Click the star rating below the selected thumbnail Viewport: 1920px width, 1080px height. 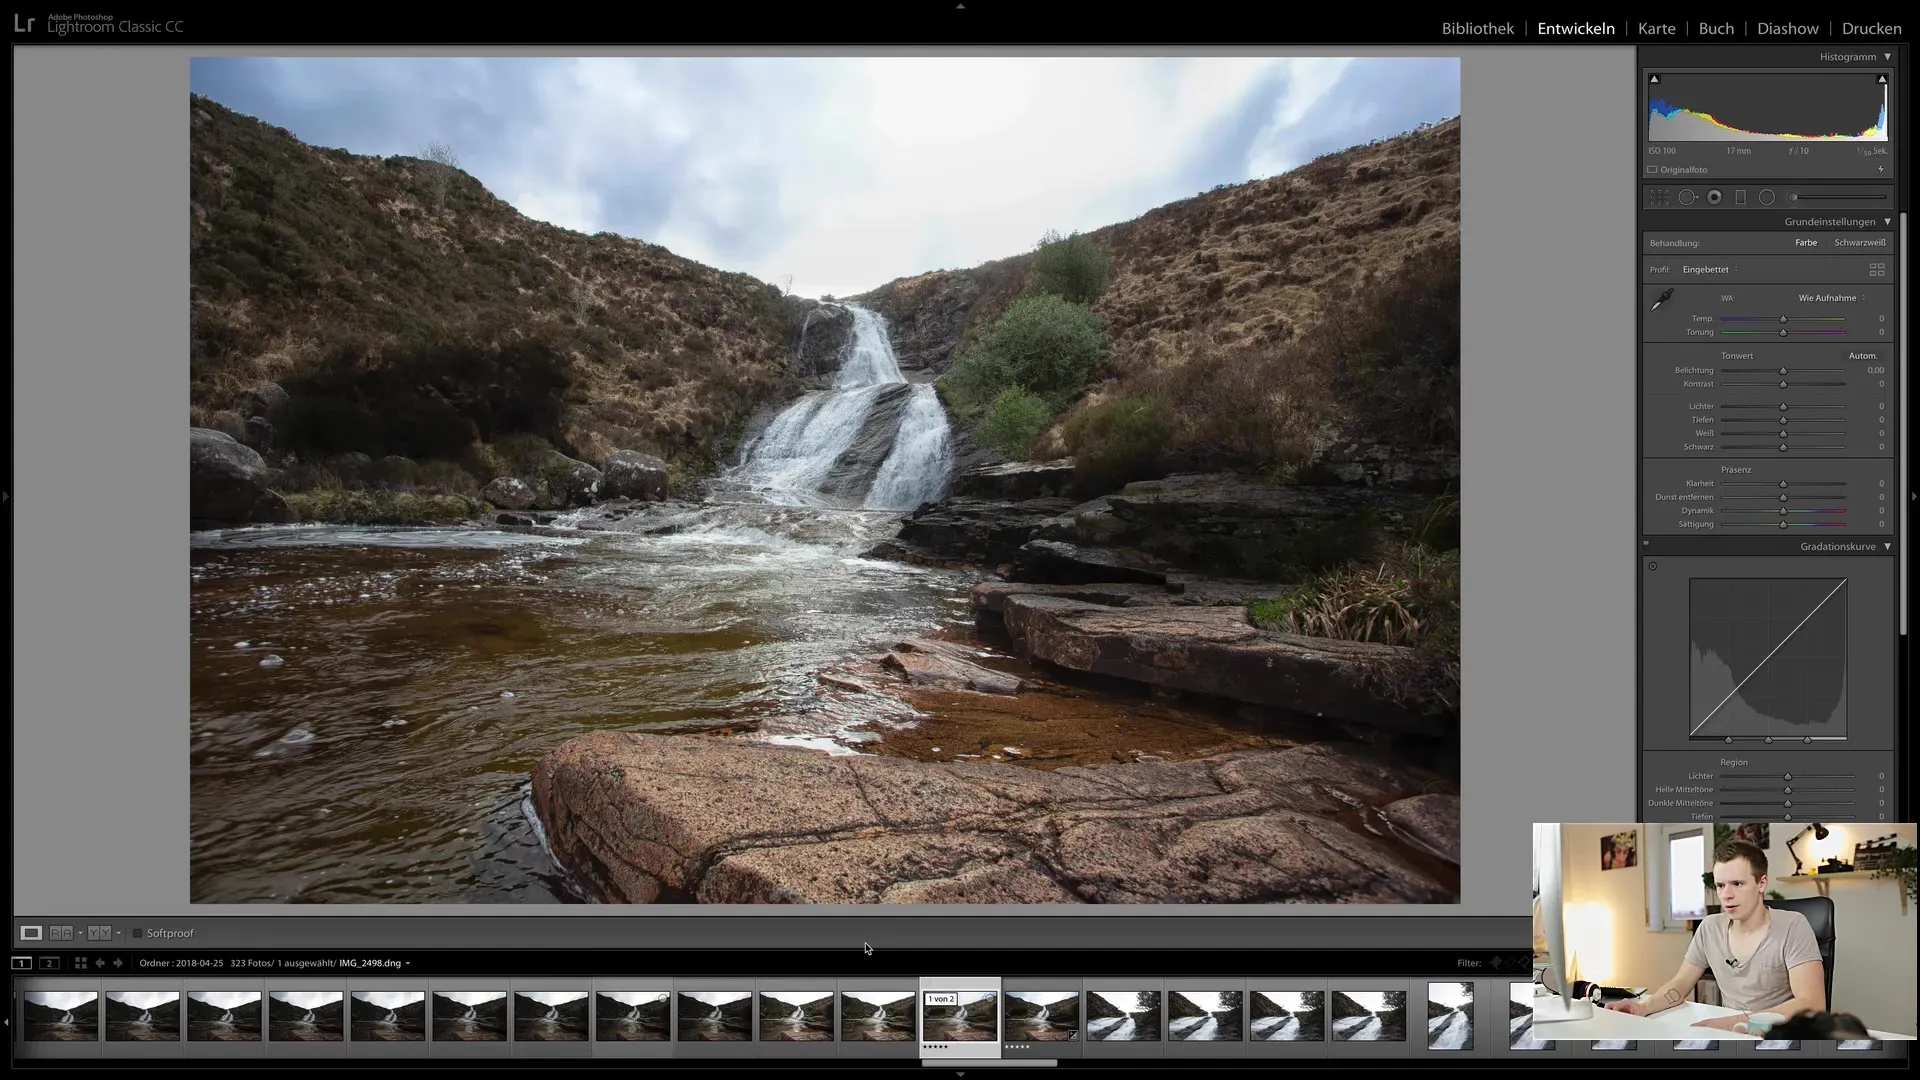[936, 1047]
